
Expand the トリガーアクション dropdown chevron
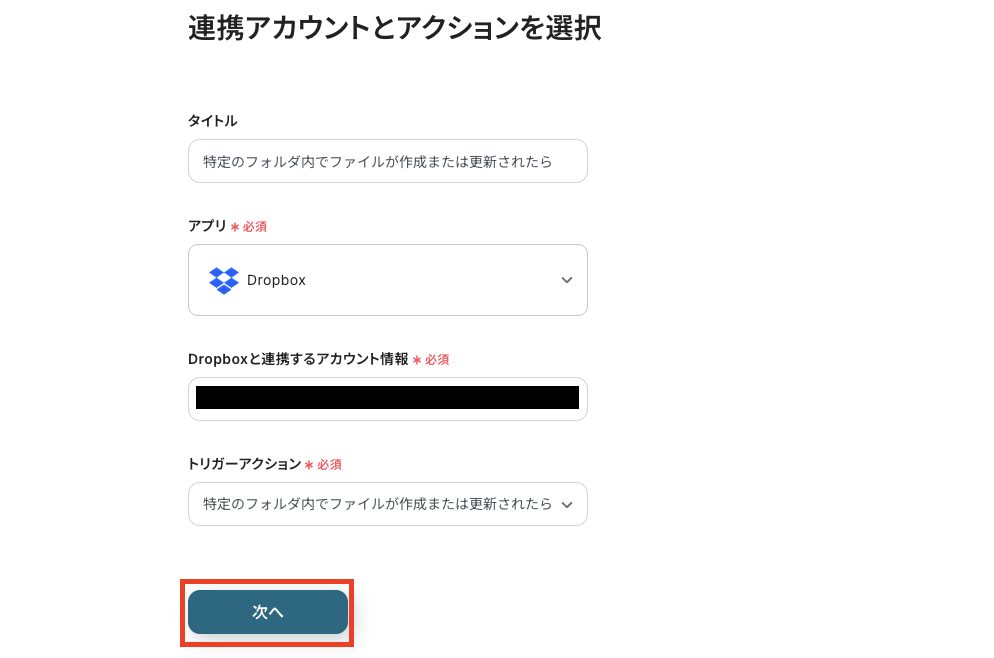(567, 504)
